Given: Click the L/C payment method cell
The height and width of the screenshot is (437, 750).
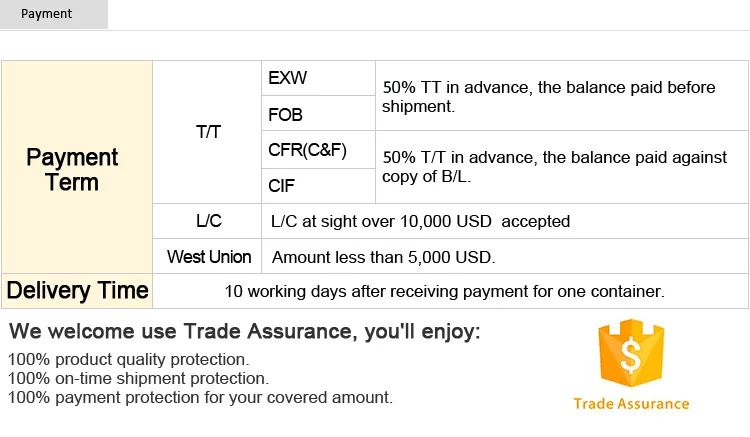Looking at the screenshot, I should coord(208,221).
